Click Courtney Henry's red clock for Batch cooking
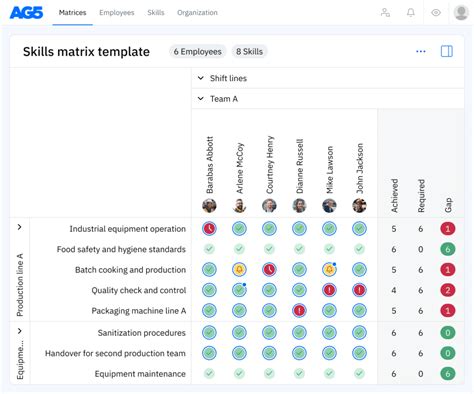Viewport: 474px width, 394px height. coord(269,269)
